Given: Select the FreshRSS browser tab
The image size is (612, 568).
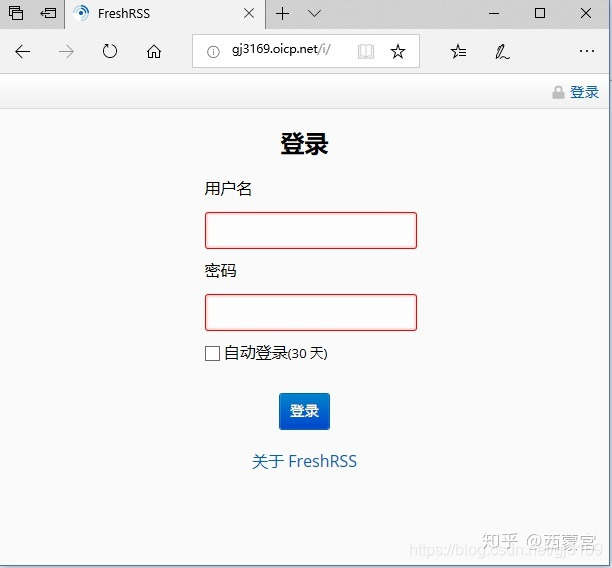Looking at the screenshot, I should coord(165,14).
